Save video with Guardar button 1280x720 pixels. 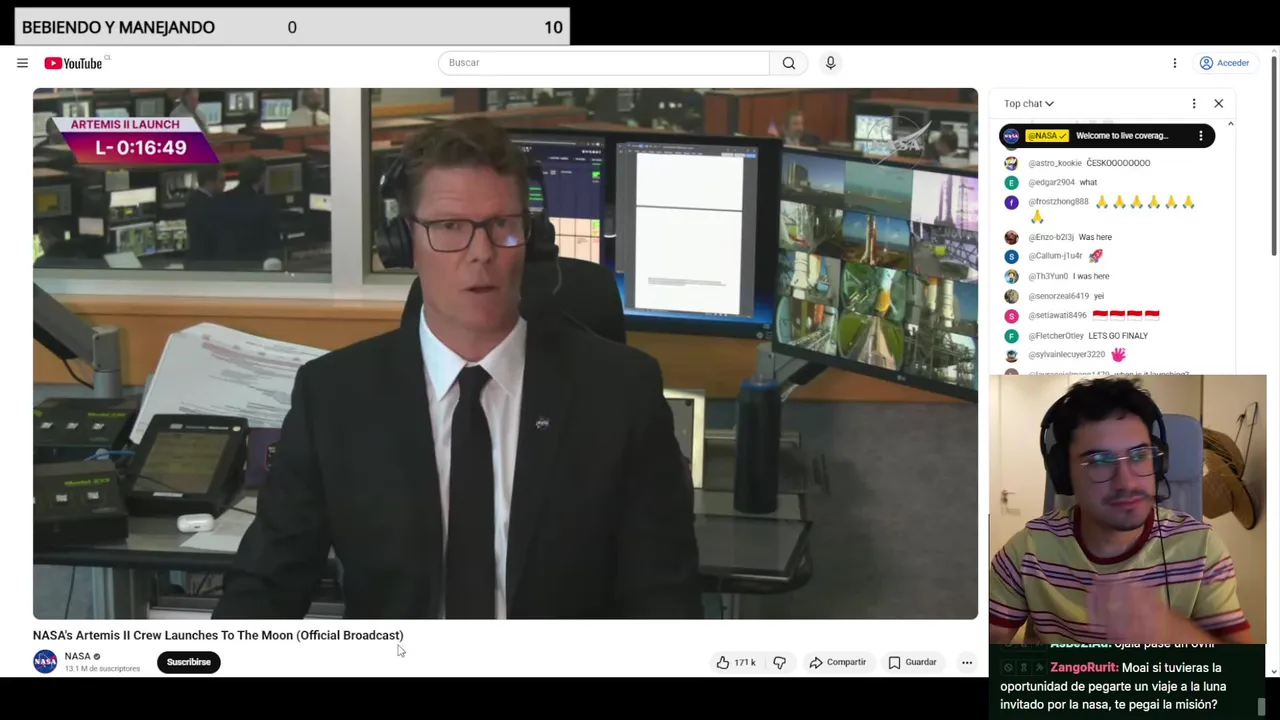912,662
